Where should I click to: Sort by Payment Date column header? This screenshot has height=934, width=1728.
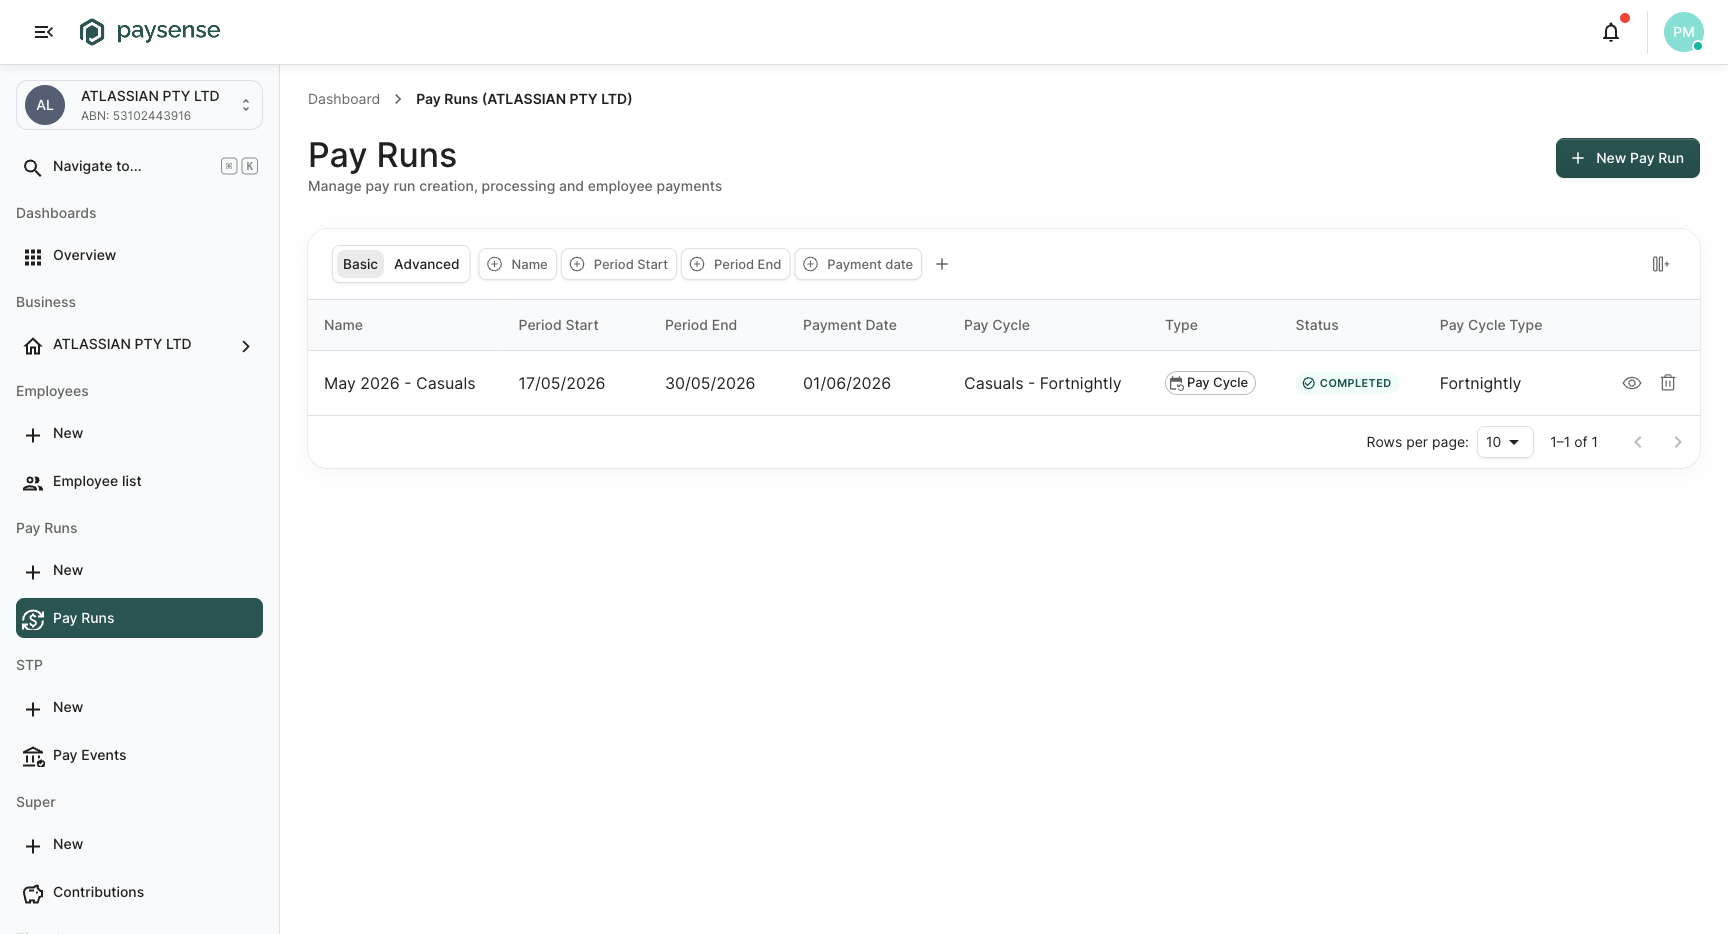pos(850,325)
